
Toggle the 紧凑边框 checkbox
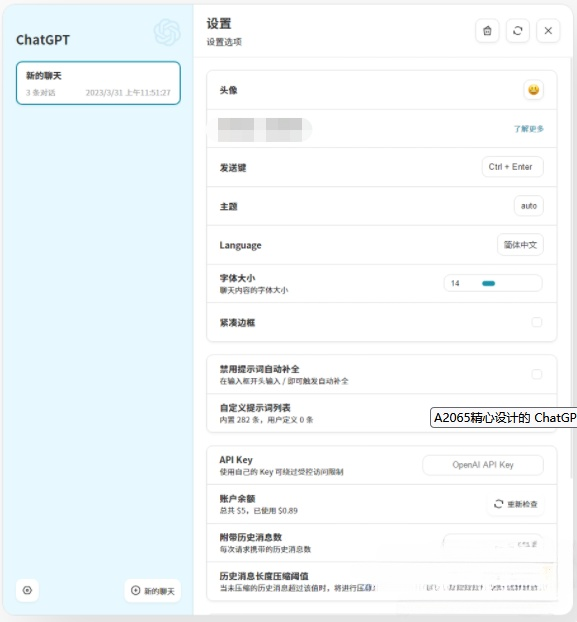coord(537,322)
